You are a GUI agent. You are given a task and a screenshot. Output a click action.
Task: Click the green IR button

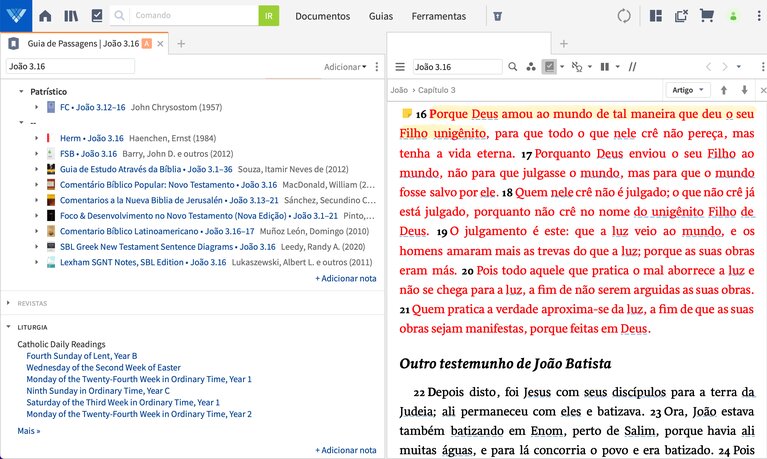pos(269,16)
